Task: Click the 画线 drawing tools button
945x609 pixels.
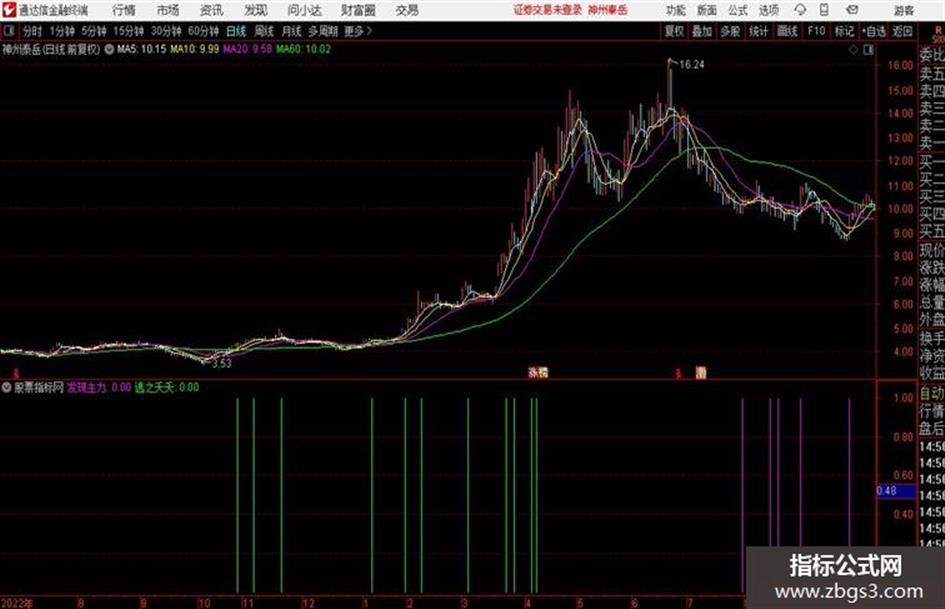Action: [x=787, y=31]
